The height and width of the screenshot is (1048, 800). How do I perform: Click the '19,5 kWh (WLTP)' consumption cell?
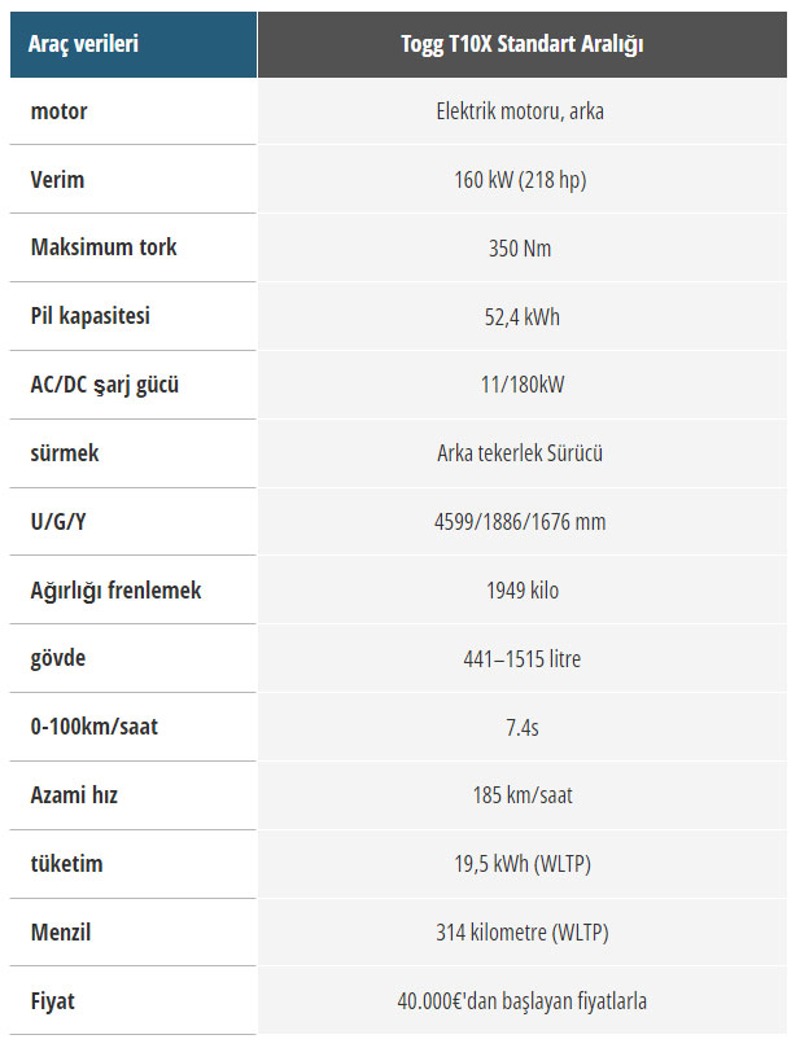(521, 864)
